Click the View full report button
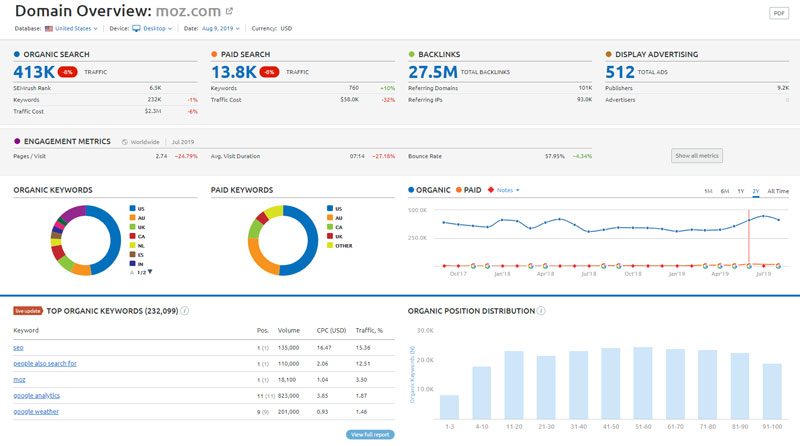The image size is (800, 446). [370, 435]
